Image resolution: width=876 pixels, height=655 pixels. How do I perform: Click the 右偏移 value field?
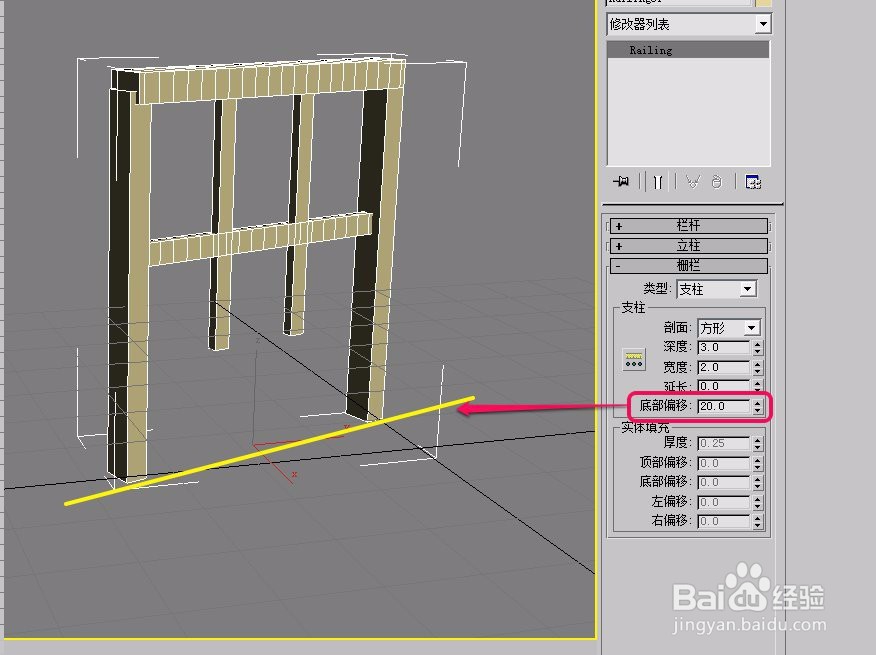(x=723, y=521)
